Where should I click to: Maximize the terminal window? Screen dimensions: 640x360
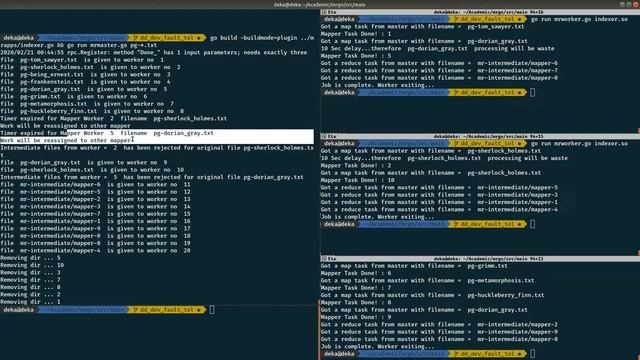[629, 4]
